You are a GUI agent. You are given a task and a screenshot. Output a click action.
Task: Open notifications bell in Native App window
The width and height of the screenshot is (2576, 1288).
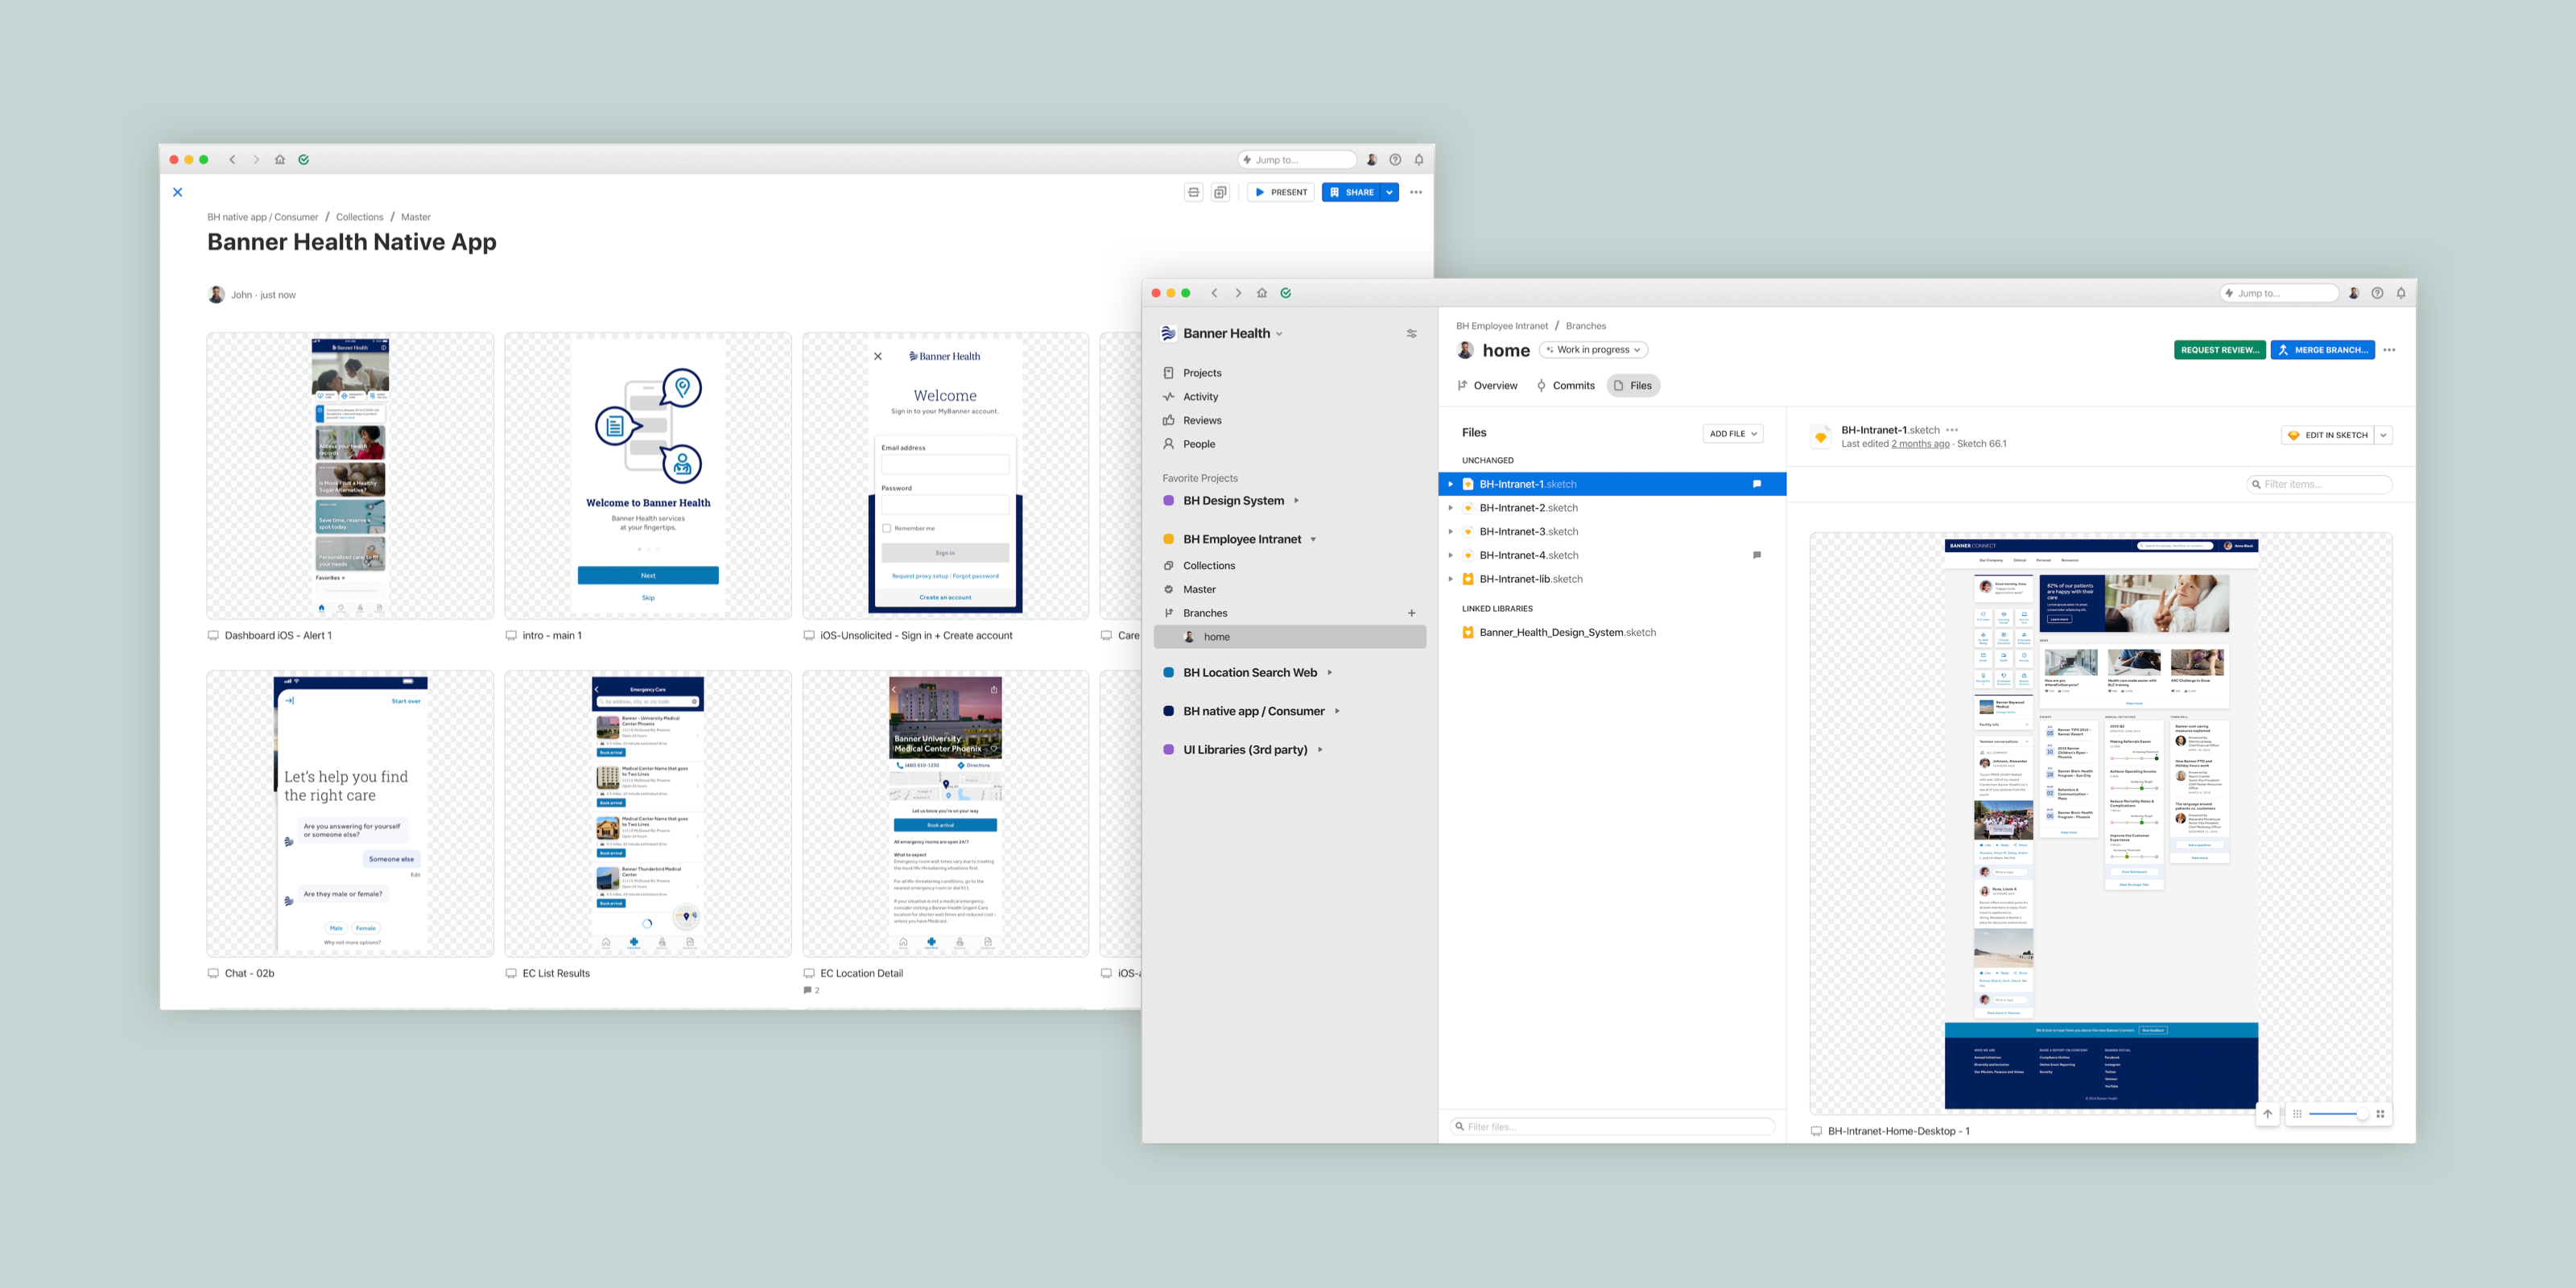[1419, 160]
